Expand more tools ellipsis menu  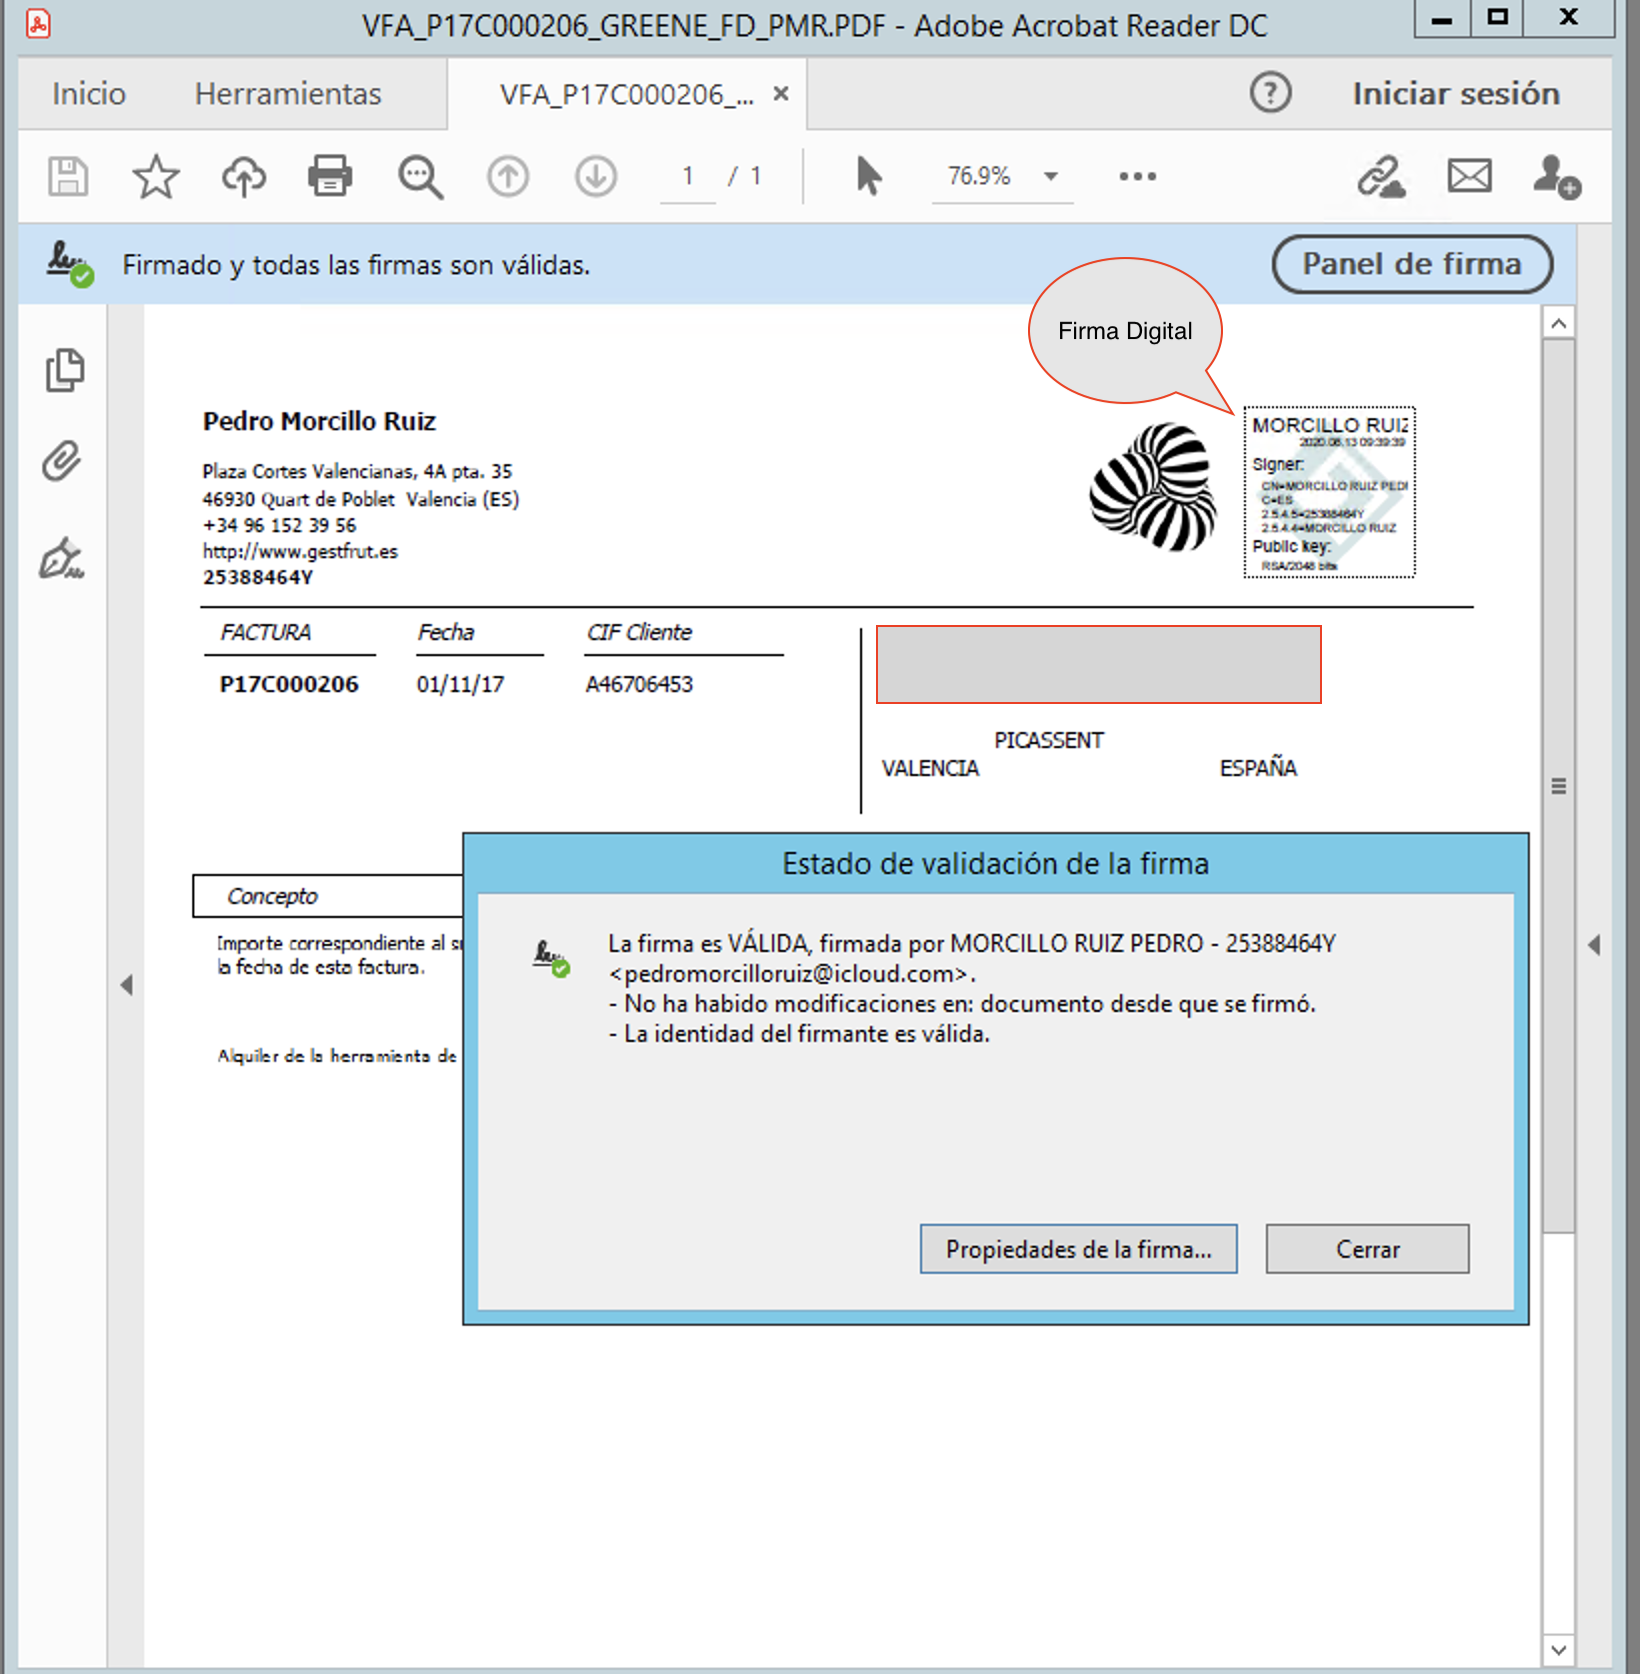tap(1137, 177)
